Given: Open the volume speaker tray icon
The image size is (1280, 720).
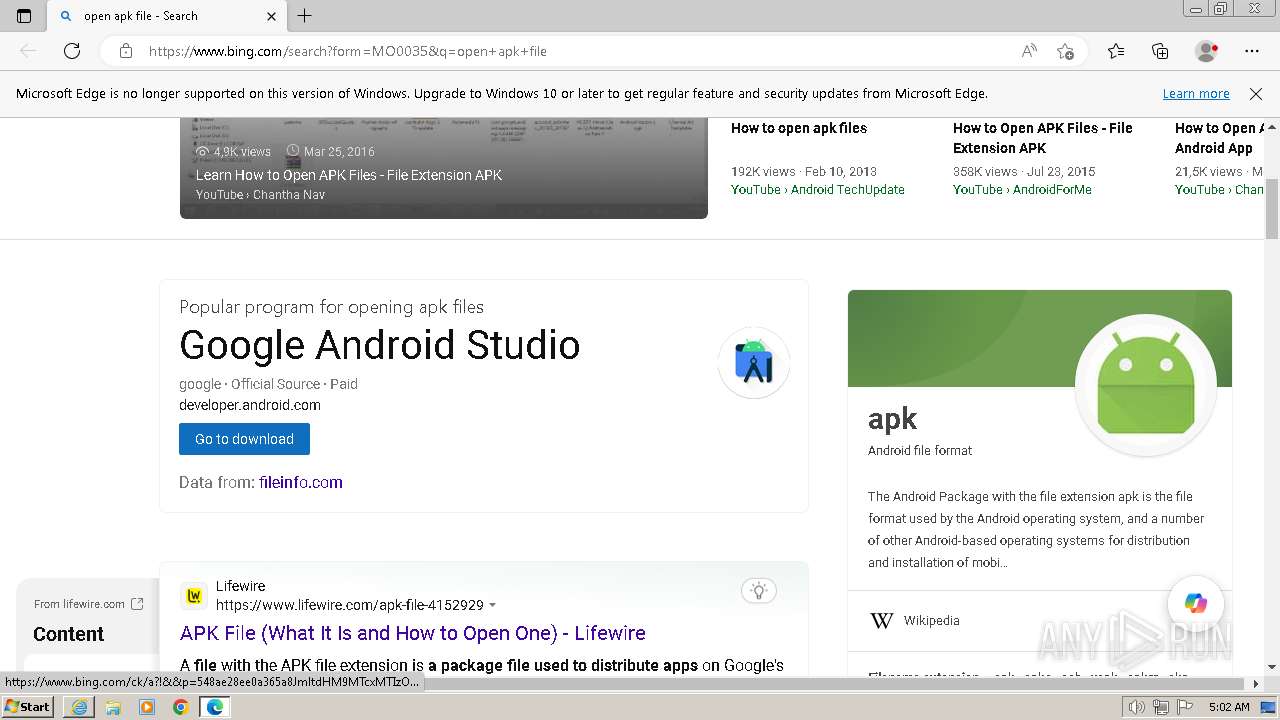Looking at the screenshot, I should coord(1136,707).
